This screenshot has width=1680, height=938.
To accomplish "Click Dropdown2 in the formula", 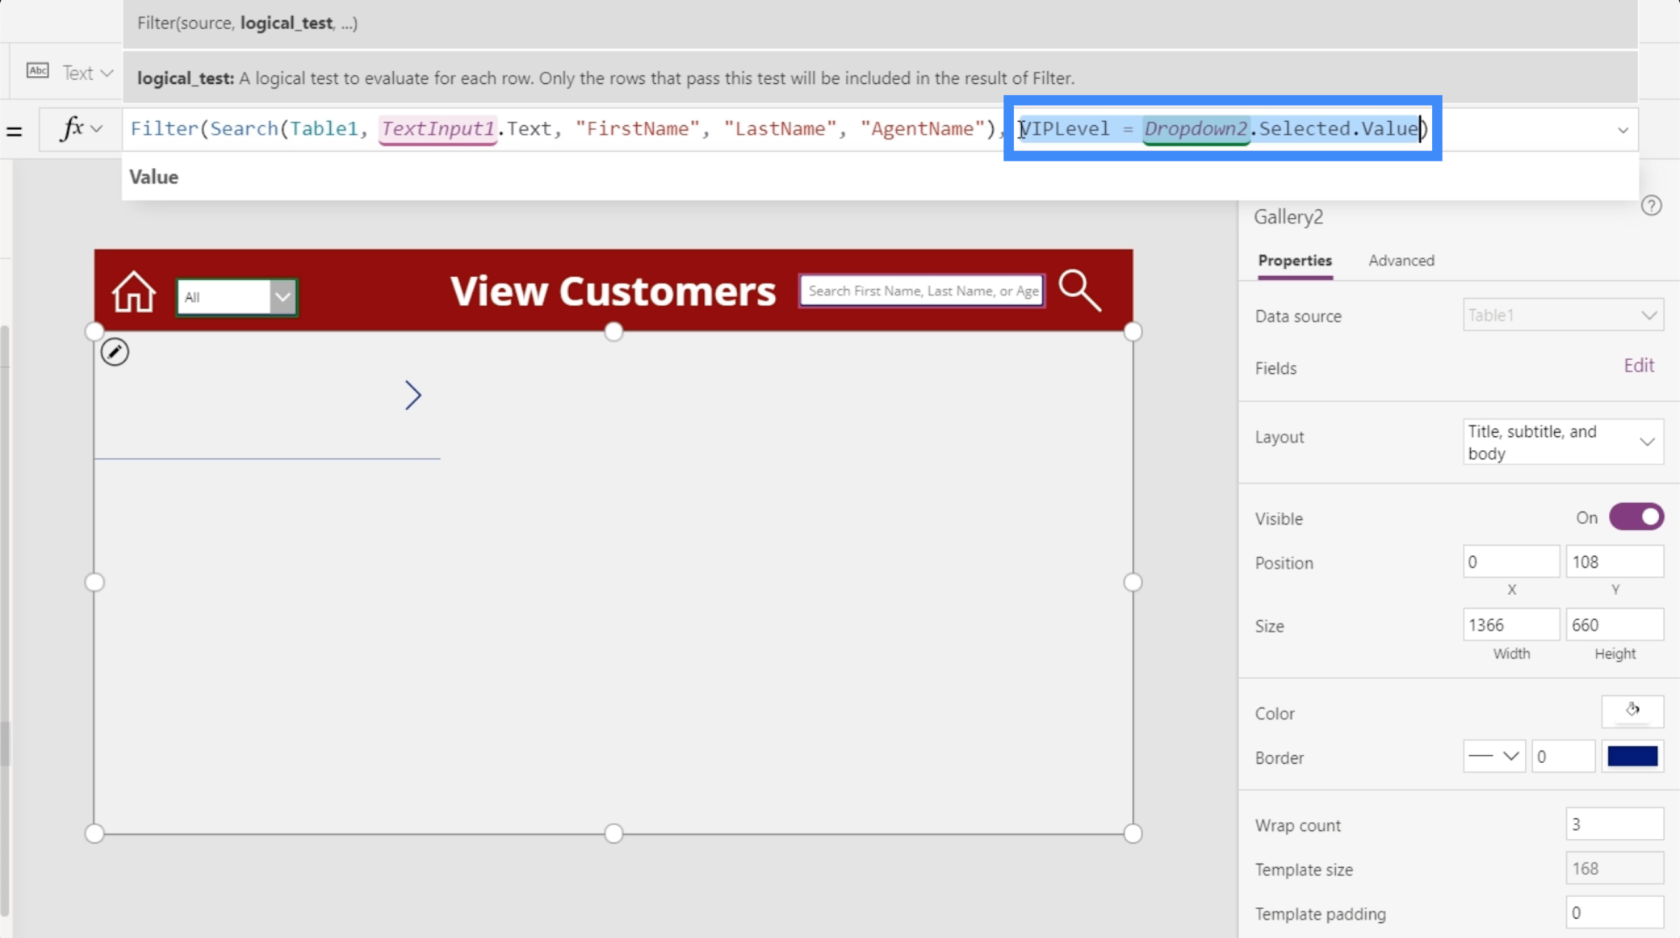I will 1196,129.
